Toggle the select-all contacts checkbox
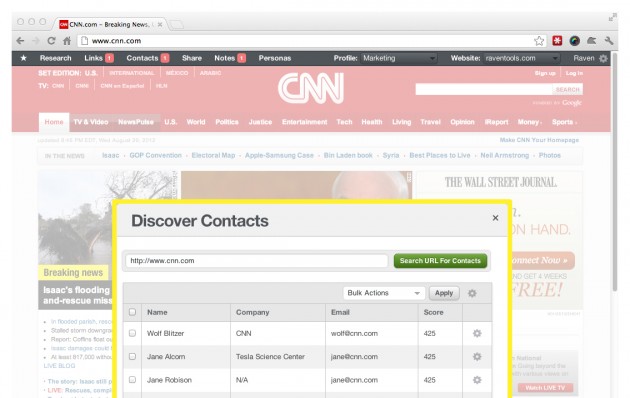The width and height of the screenshot is (630, 398). tap(132, 312)
